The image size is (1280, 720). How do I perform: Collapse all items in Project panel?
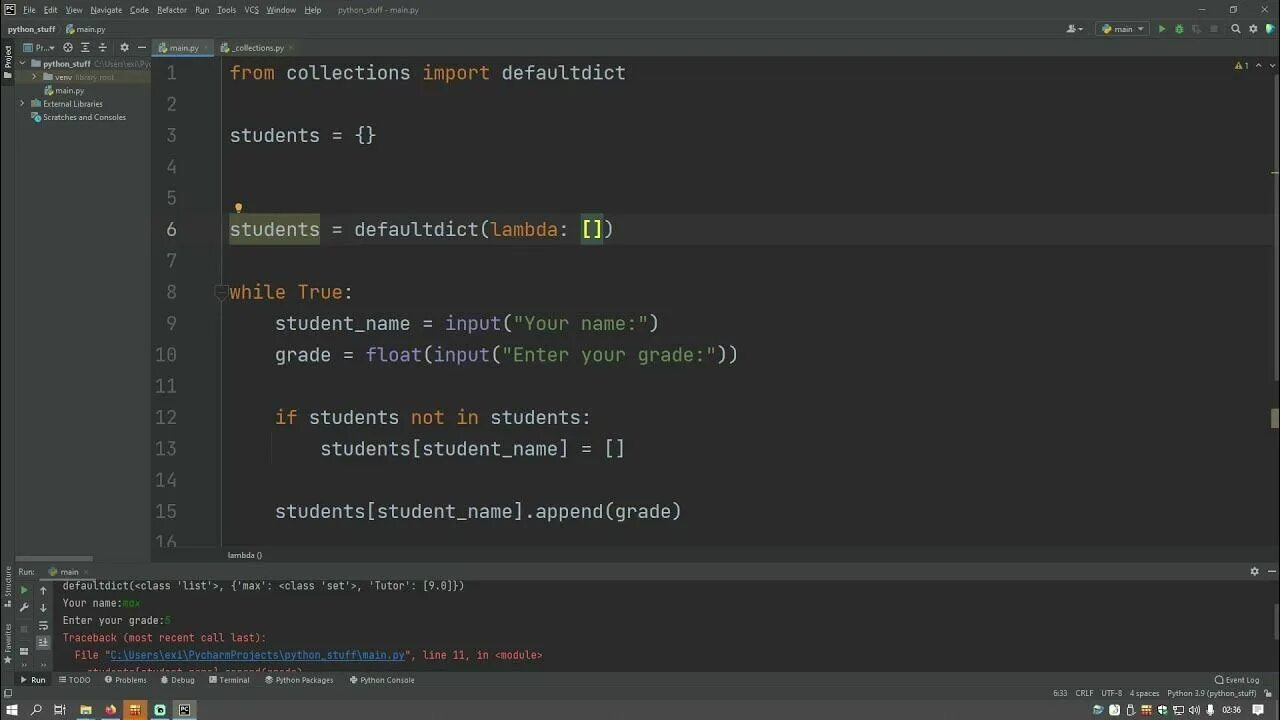pos(102,47)
